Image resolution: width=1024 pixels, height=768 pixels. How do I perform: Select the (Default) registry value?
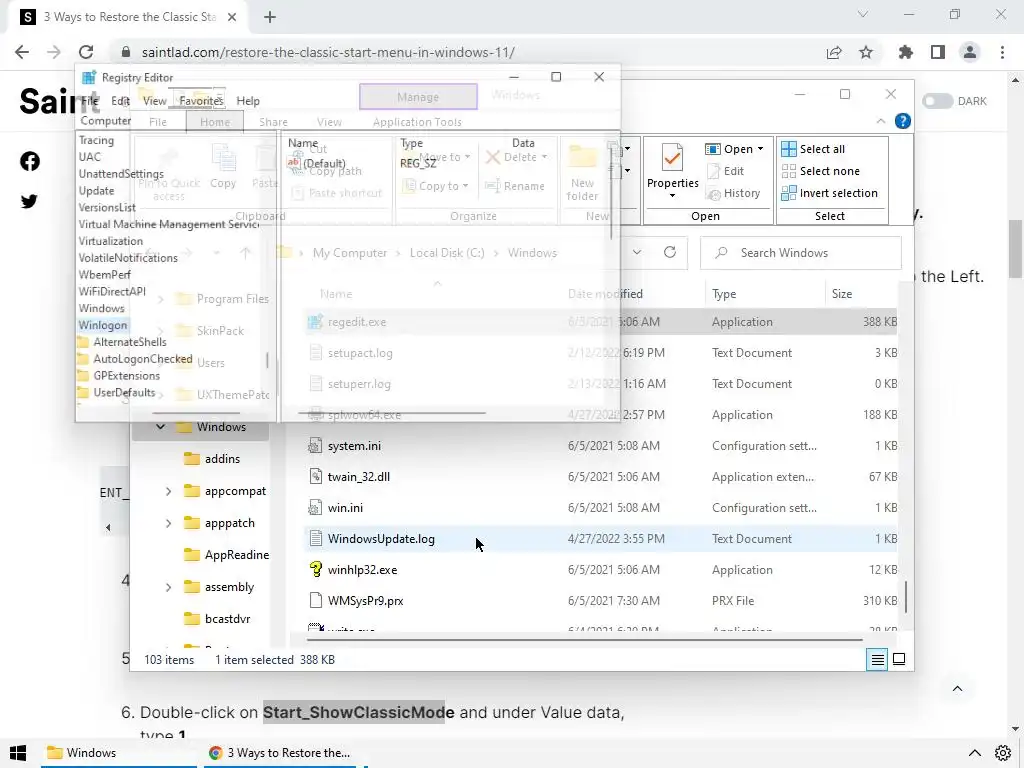coord(317,163)
